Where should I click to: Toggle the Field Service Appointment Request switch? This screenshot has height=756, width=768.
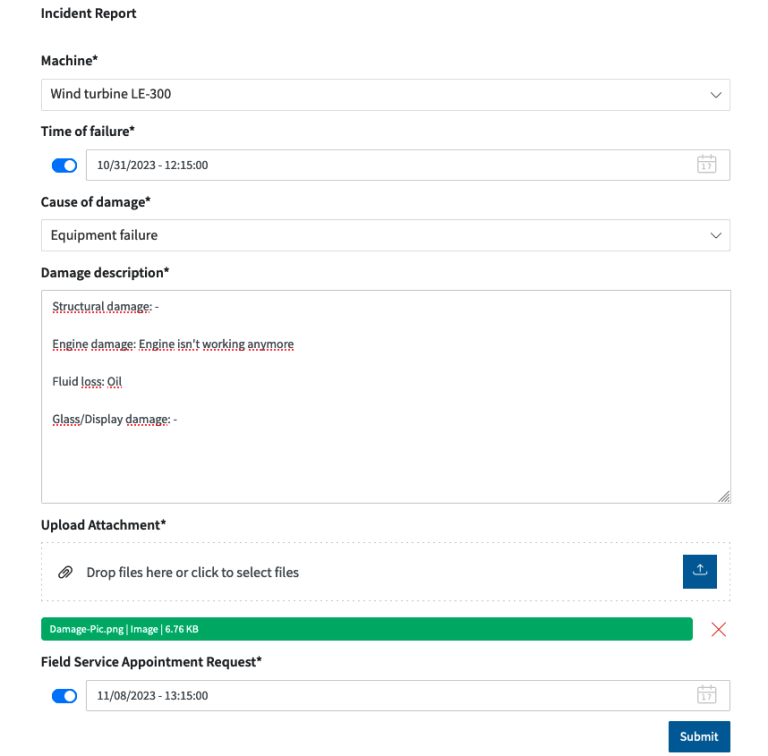tap(64, 695)
